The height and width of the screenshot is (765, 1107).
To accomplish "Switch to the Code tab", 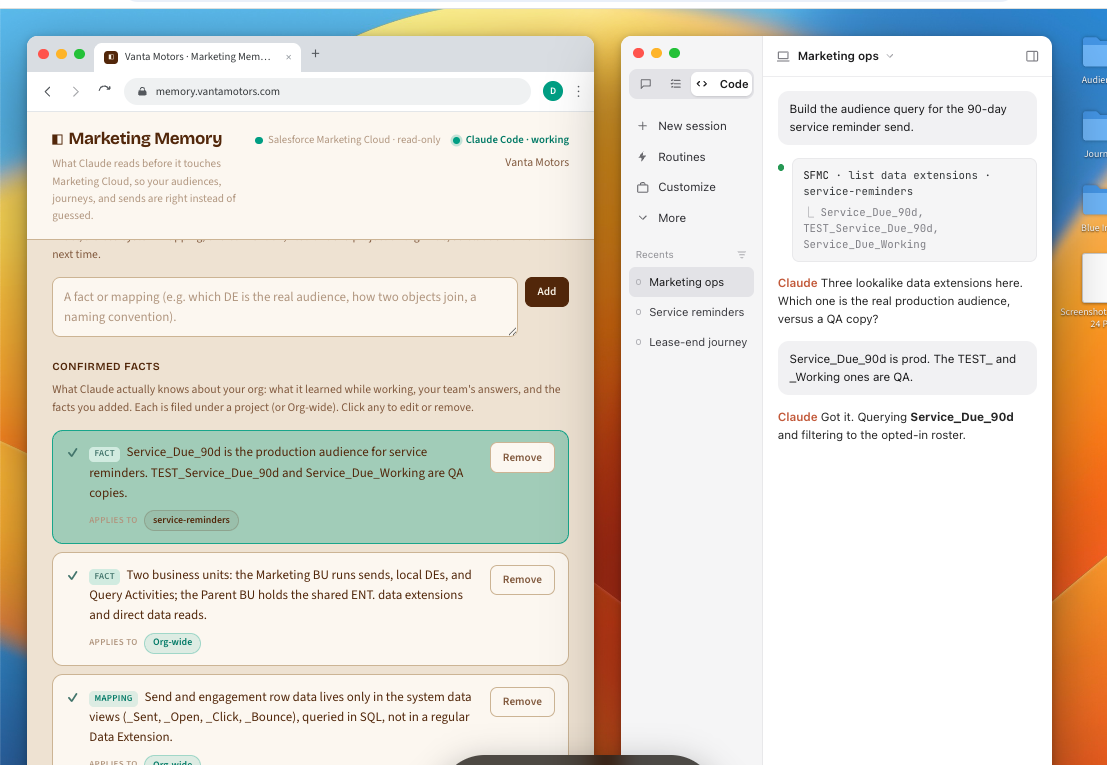I will pos(722,84).
